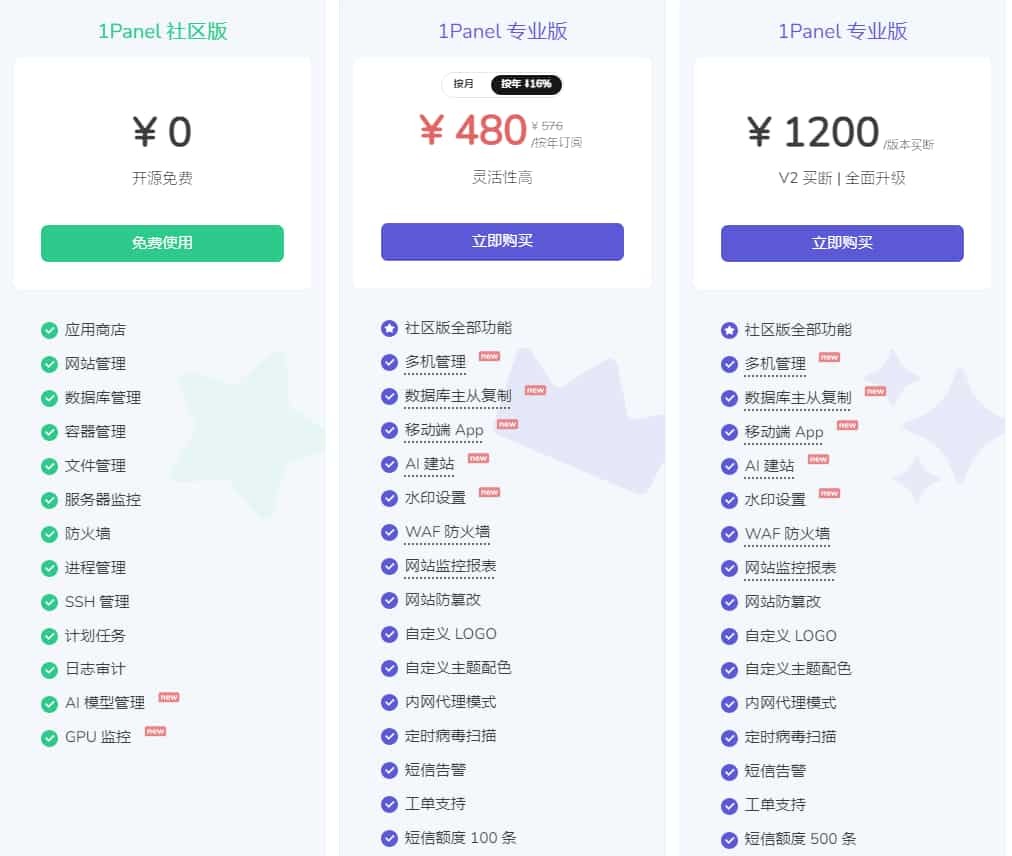The height and width of the screenshot is (856, 1012).
Task: Click the green check icon beside 应用商店
Action: 49,330
